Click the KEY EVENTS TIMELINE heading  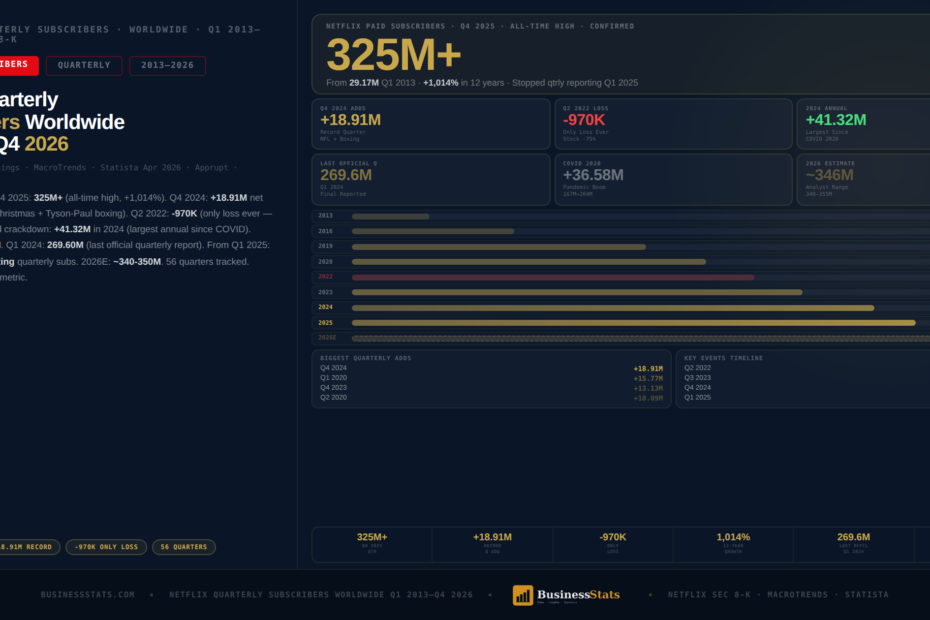pos(723,358)
